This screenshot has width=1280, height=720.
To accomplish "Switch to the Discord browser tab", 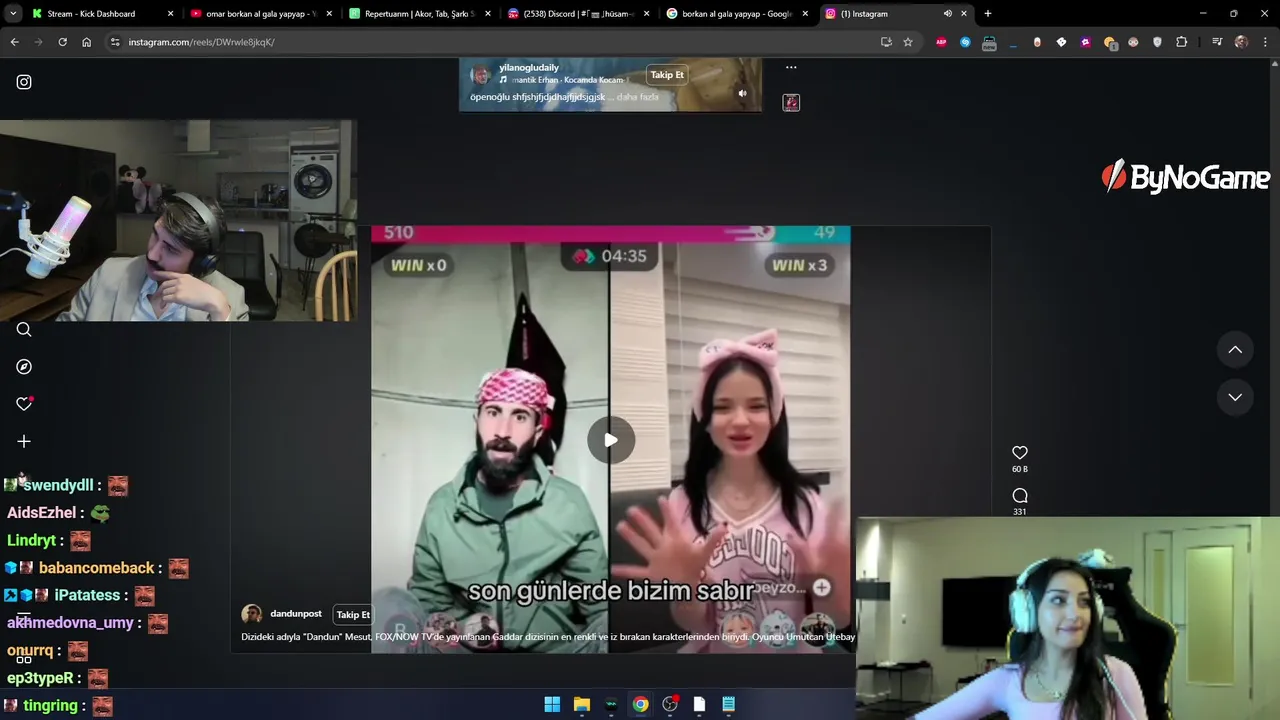I will (579, 14).
